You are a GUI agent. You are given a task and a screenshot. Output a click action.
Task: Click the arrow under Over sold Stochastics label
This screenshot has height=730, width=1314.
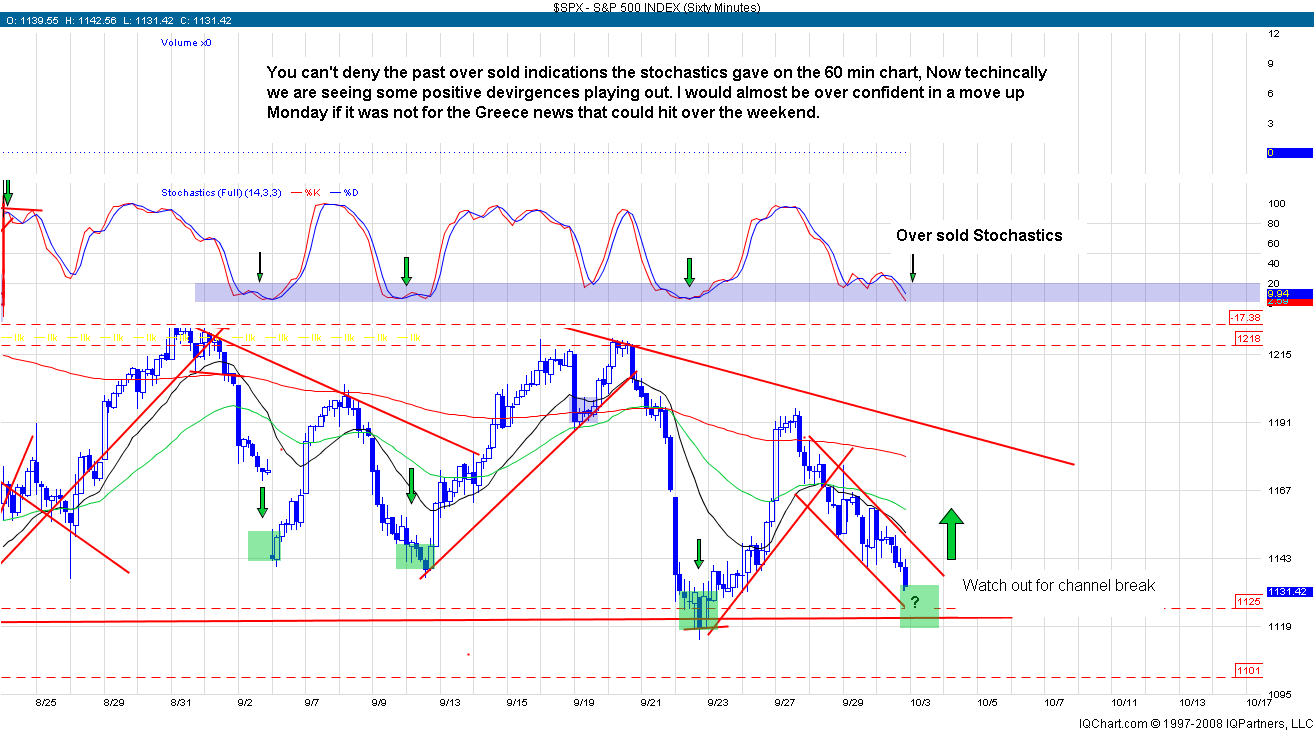912,267
